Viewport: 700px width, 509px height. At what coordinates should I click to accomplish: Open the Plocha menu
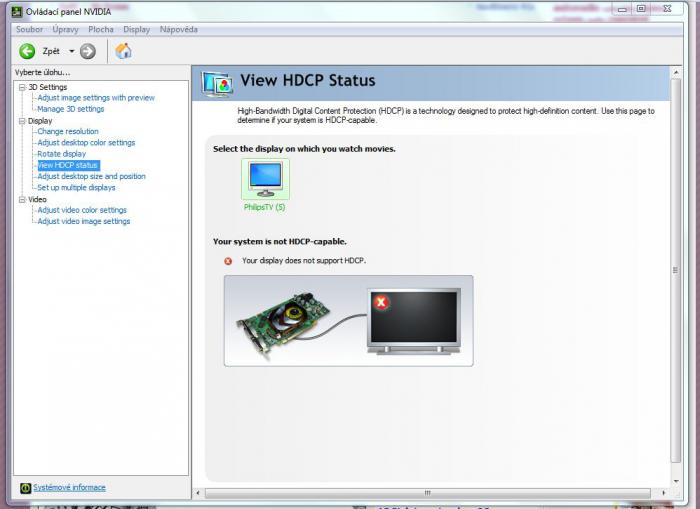(101, 29)
